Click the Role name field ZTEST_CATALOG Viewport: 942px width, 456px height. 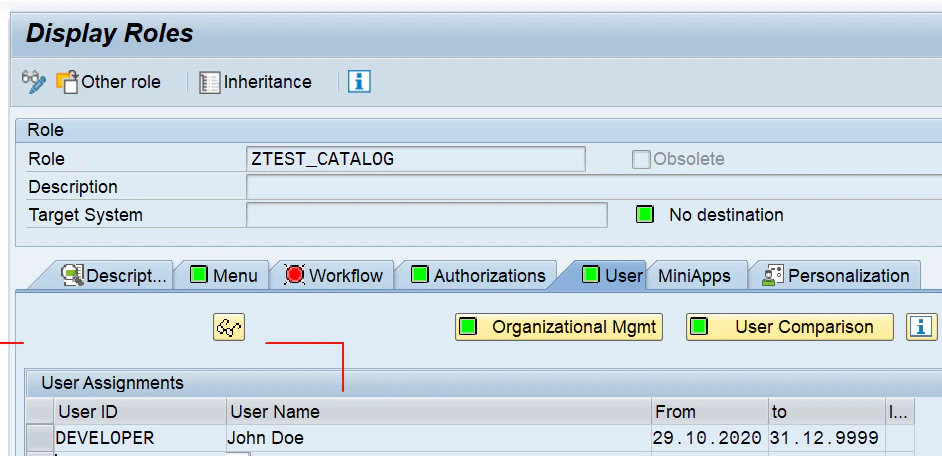(x=416, y=159)
